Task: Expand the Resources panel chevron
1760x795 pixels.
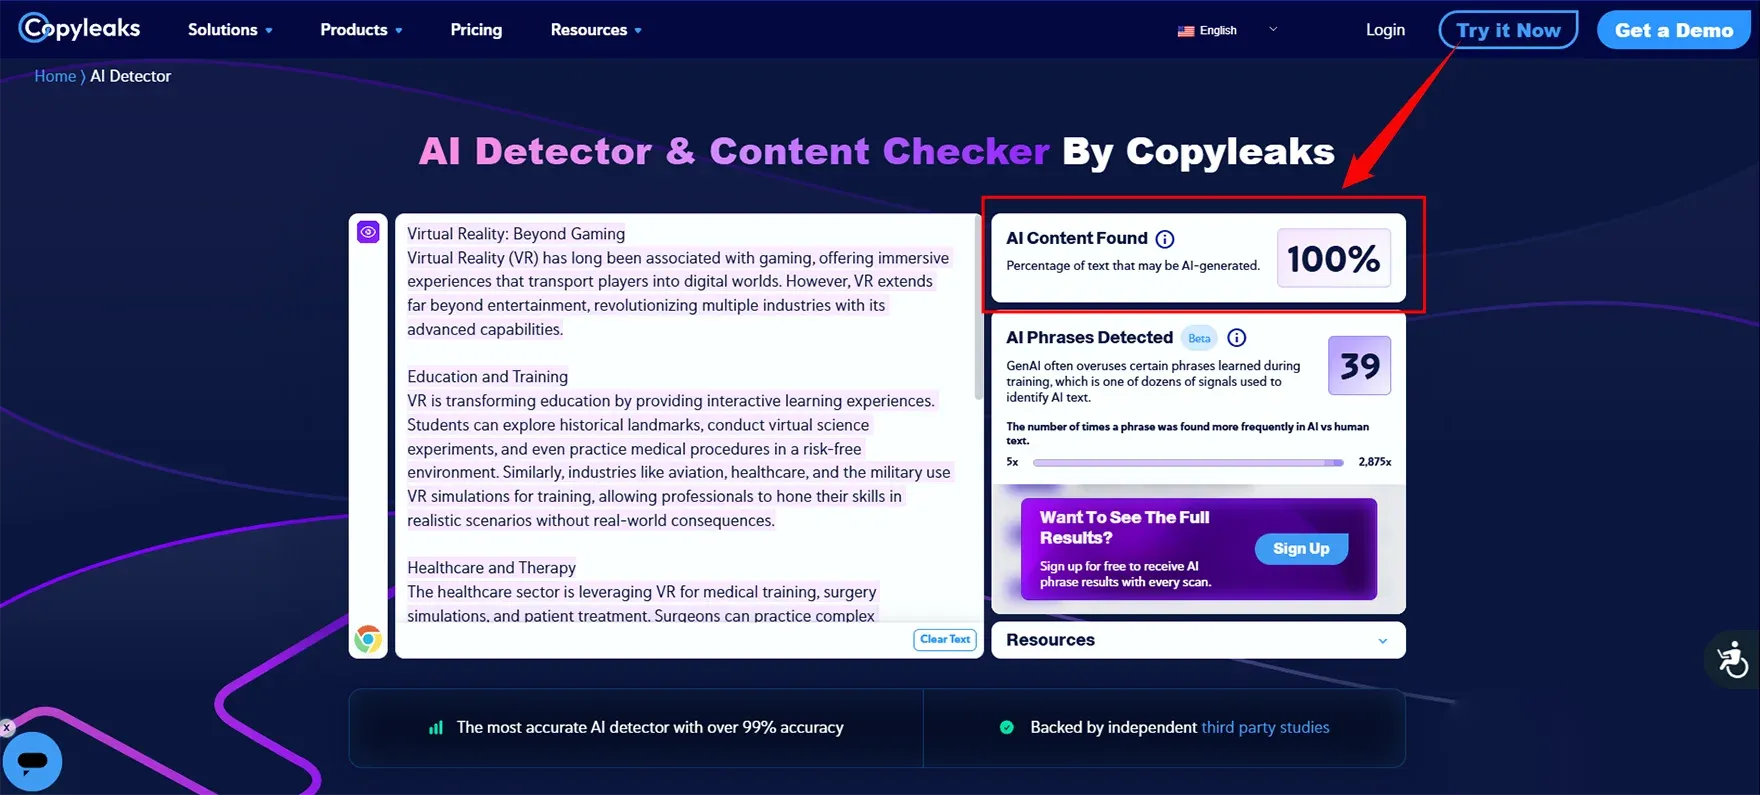Action: (x=1383, y=641)
